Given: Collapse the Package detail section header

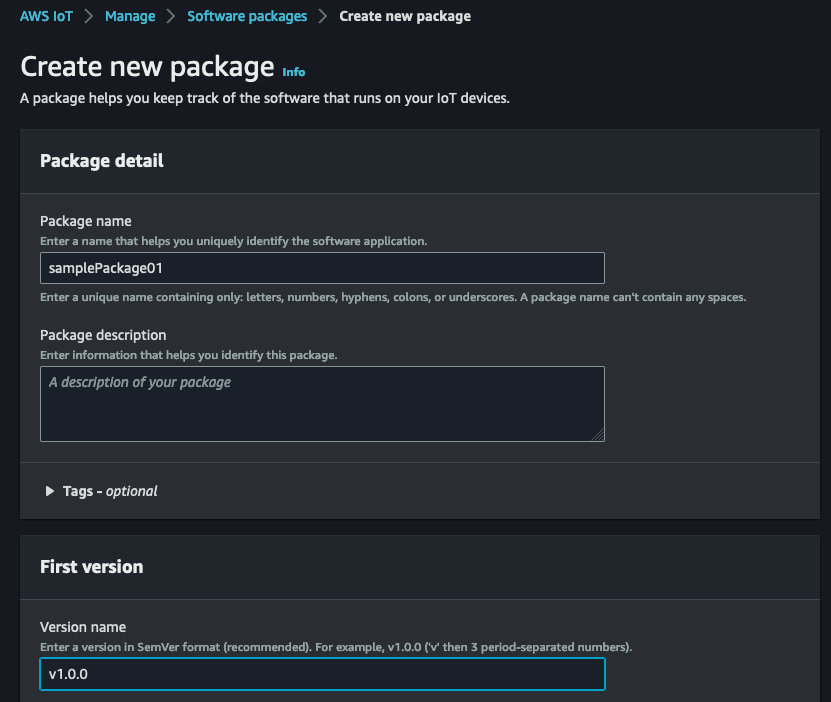Looking at the screenshot, I should click(x=102, y=161).
